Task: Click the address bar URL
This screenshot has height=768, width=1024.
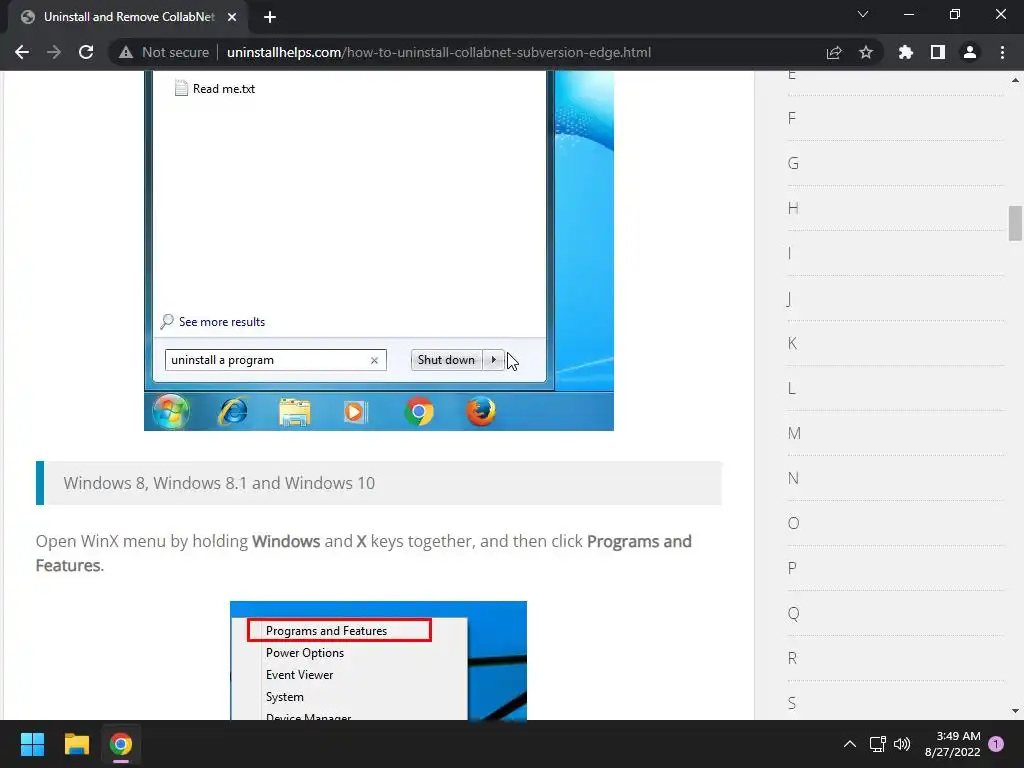Action: [439, 52]
